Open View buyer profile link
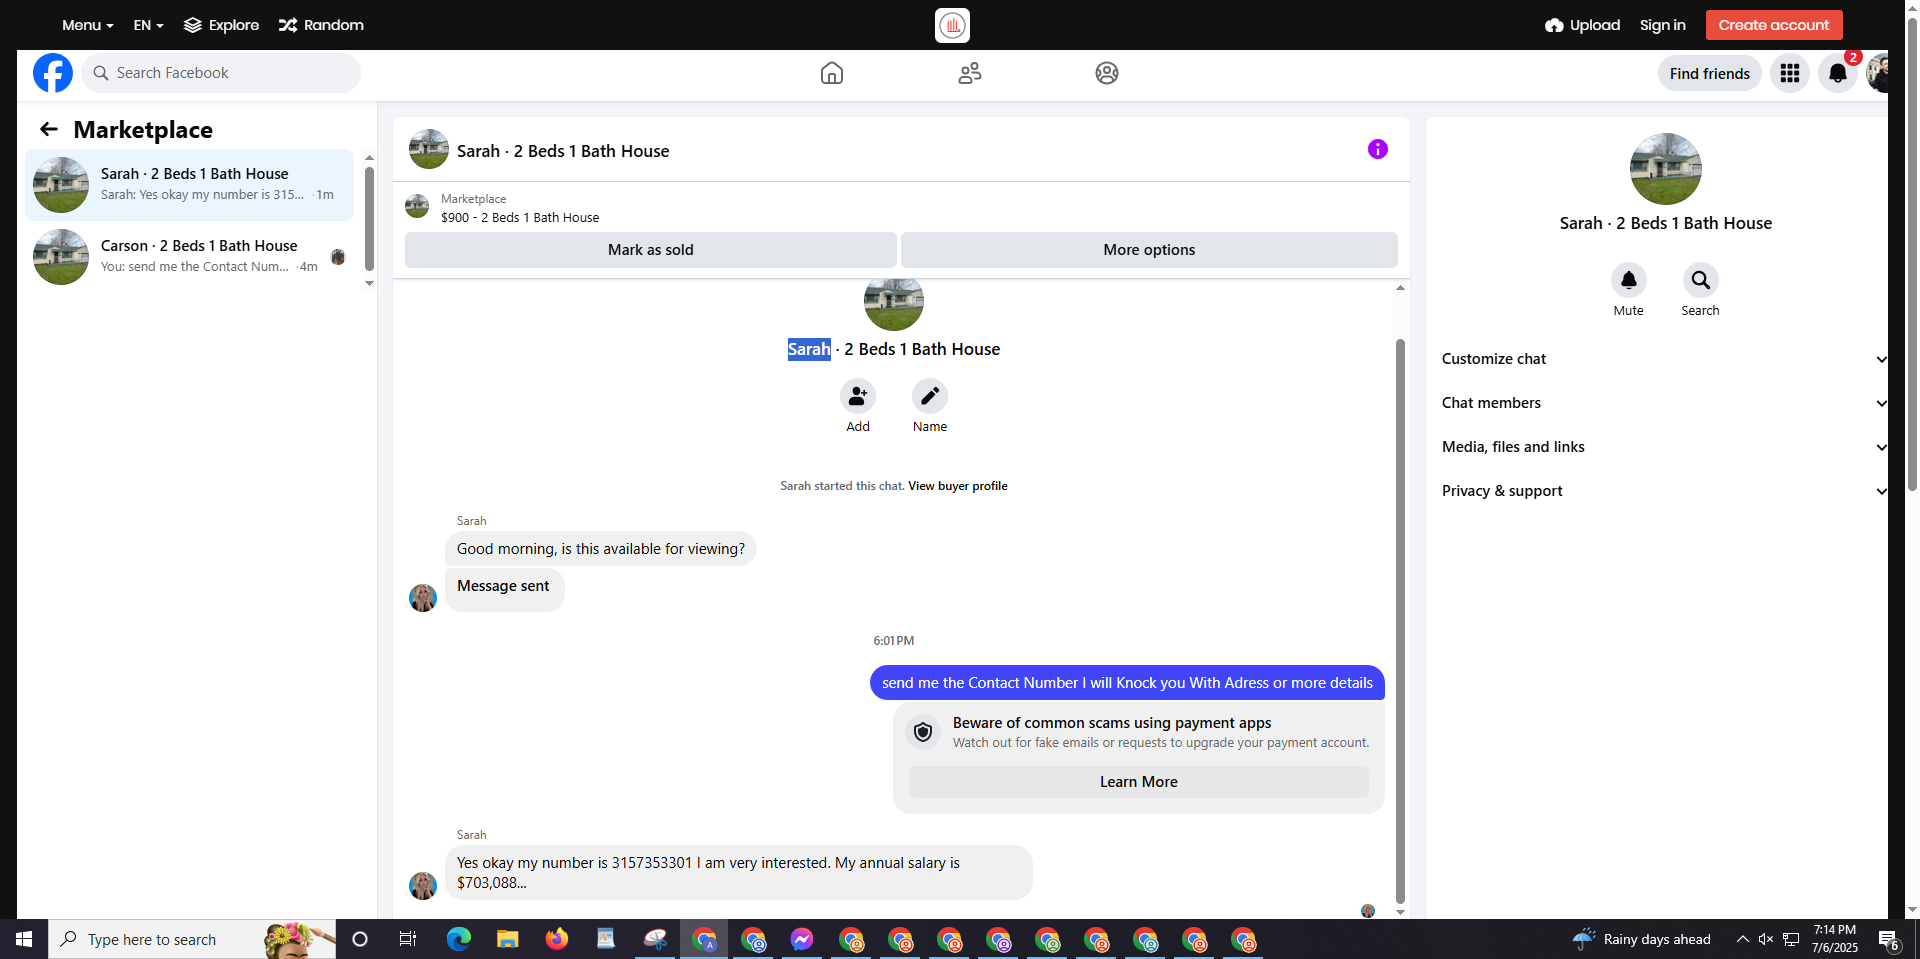The width and height of the screenshot is (1920, 959). click(958, 486)
